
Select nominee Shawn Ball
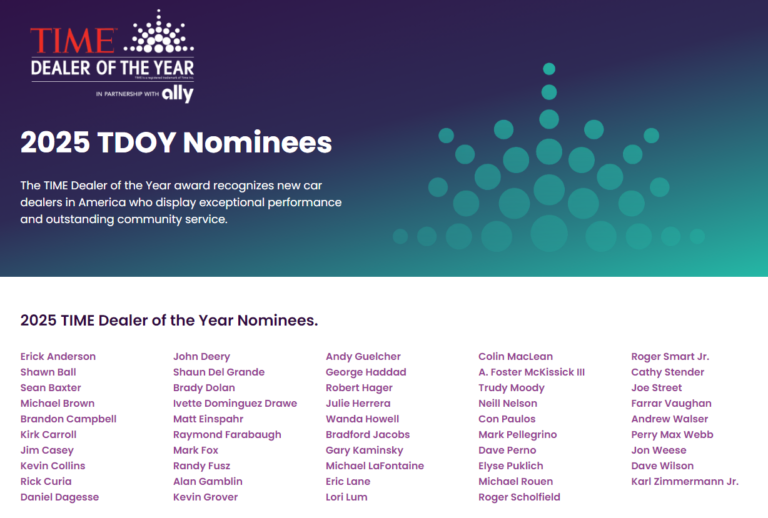click(x=46, y=372)
